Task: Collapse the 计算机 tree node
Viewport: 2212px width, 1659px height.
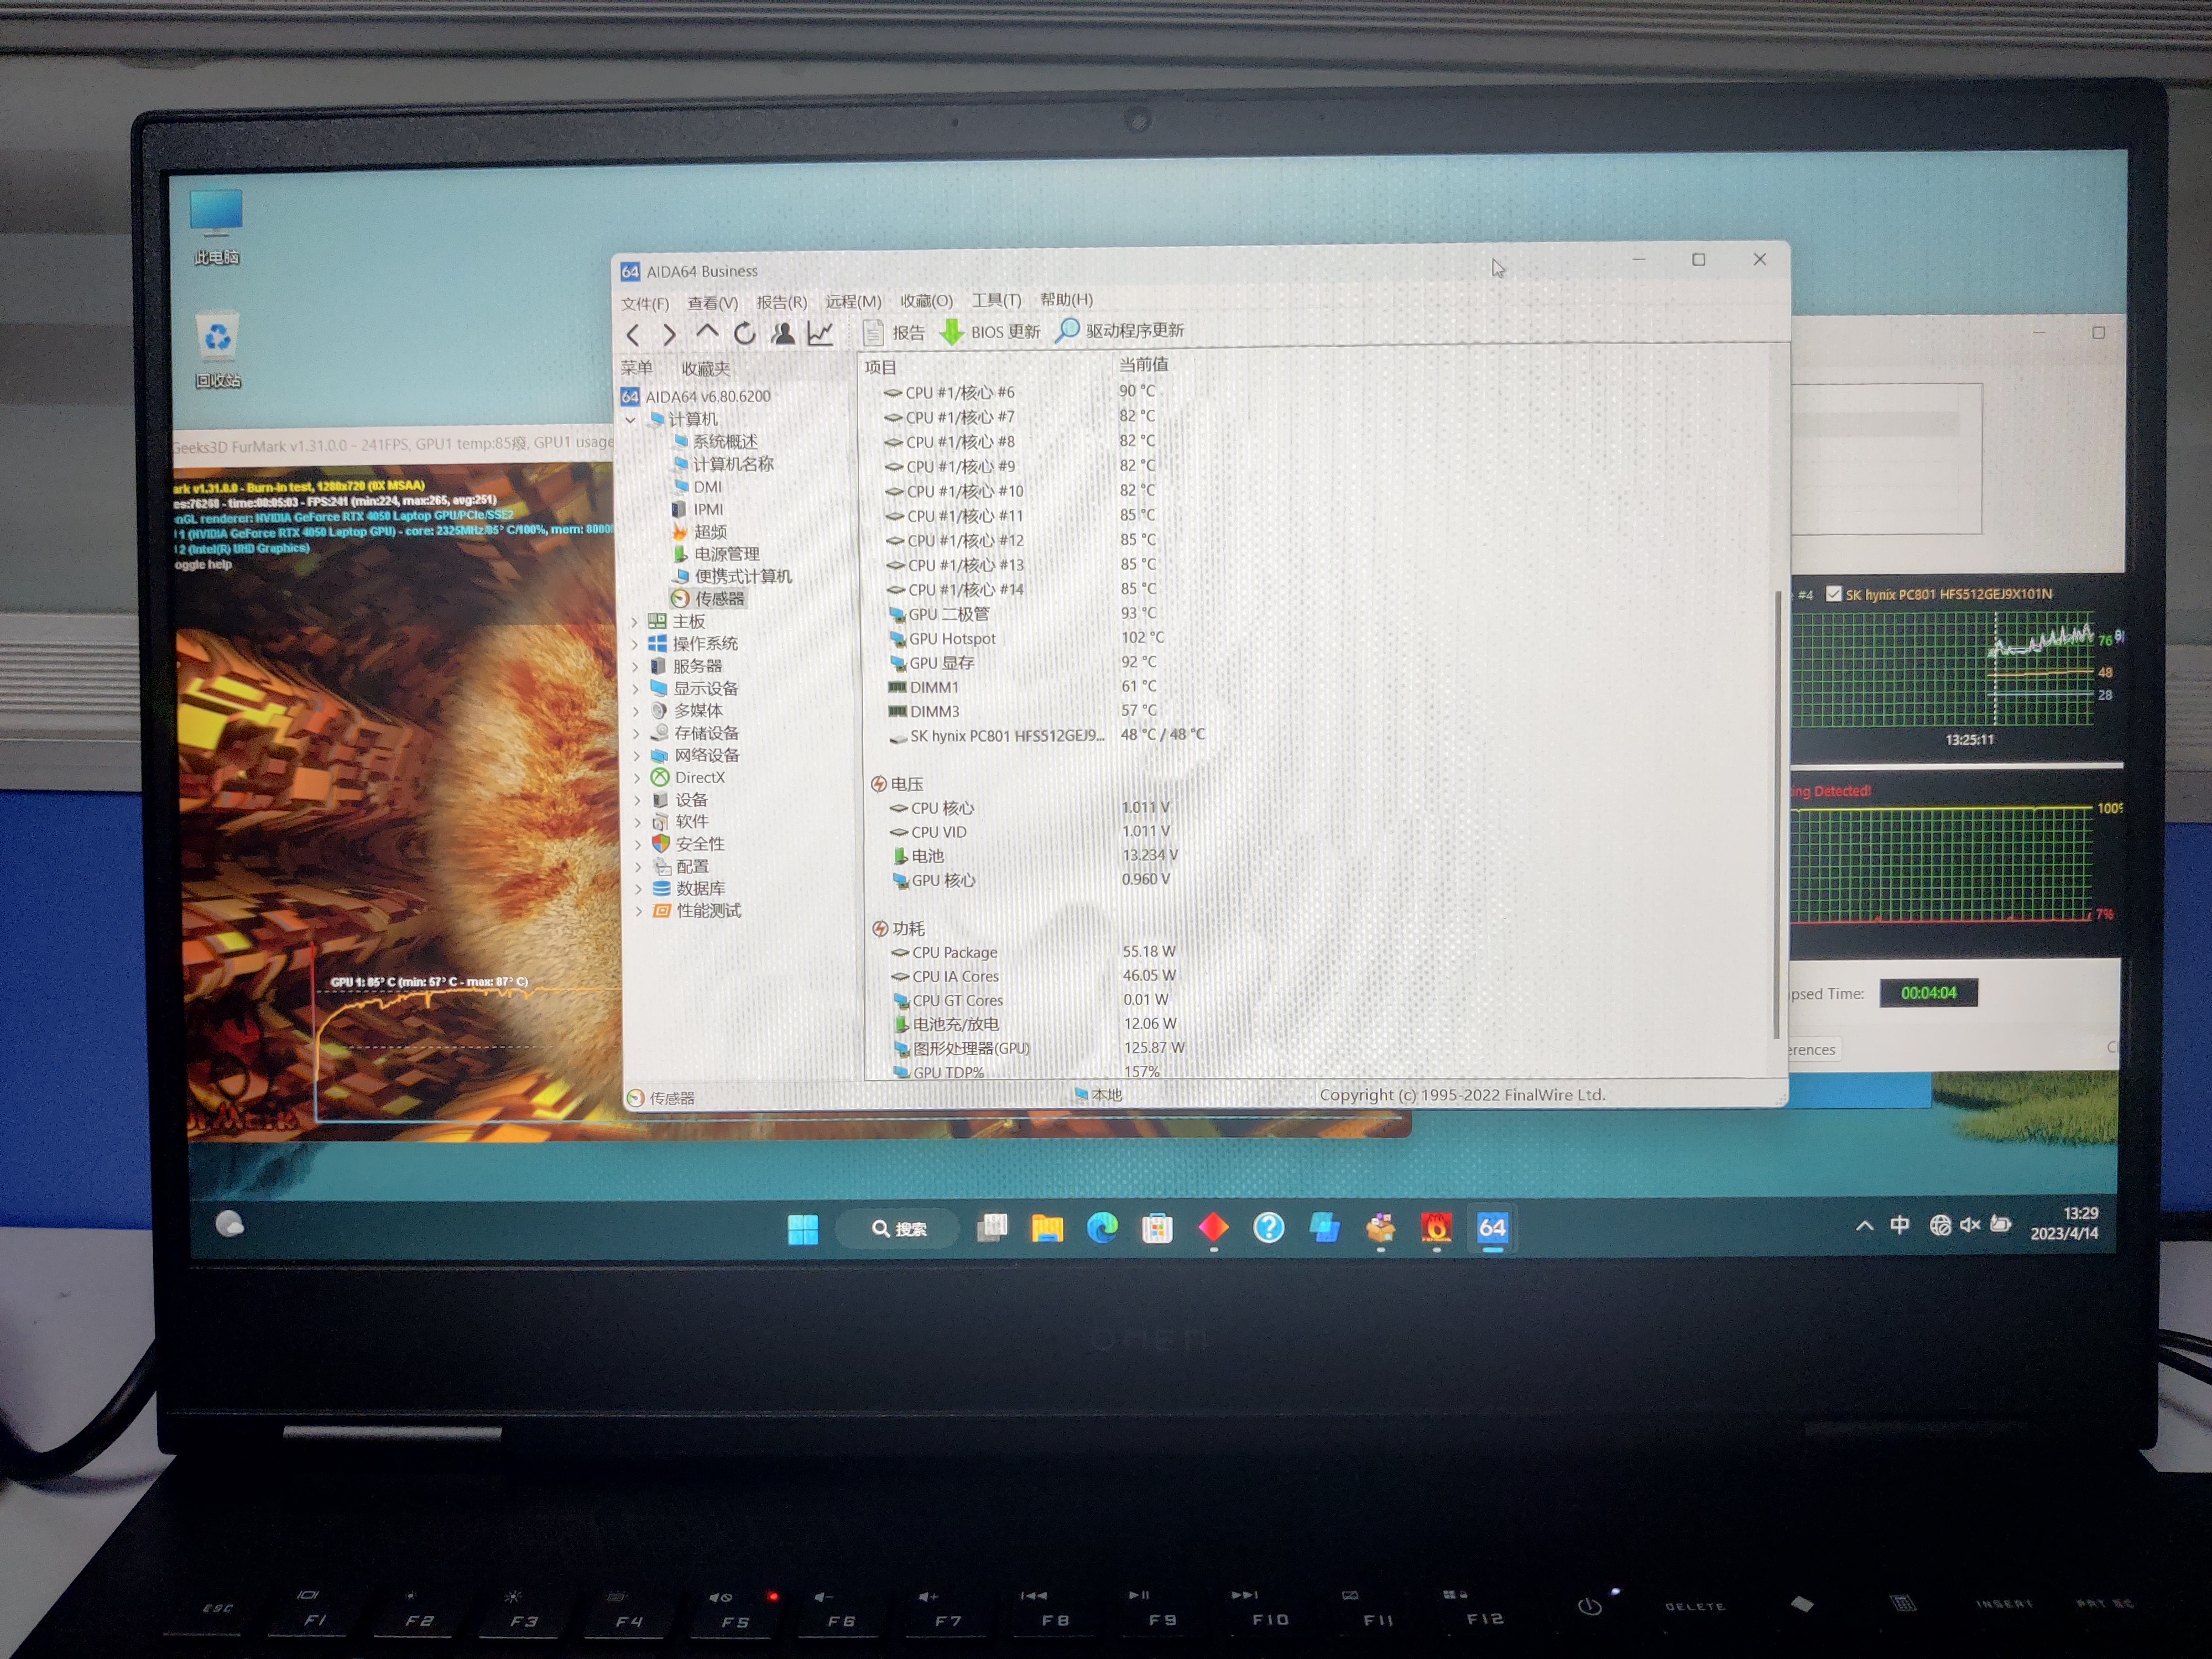Action: tap(630, 420)
